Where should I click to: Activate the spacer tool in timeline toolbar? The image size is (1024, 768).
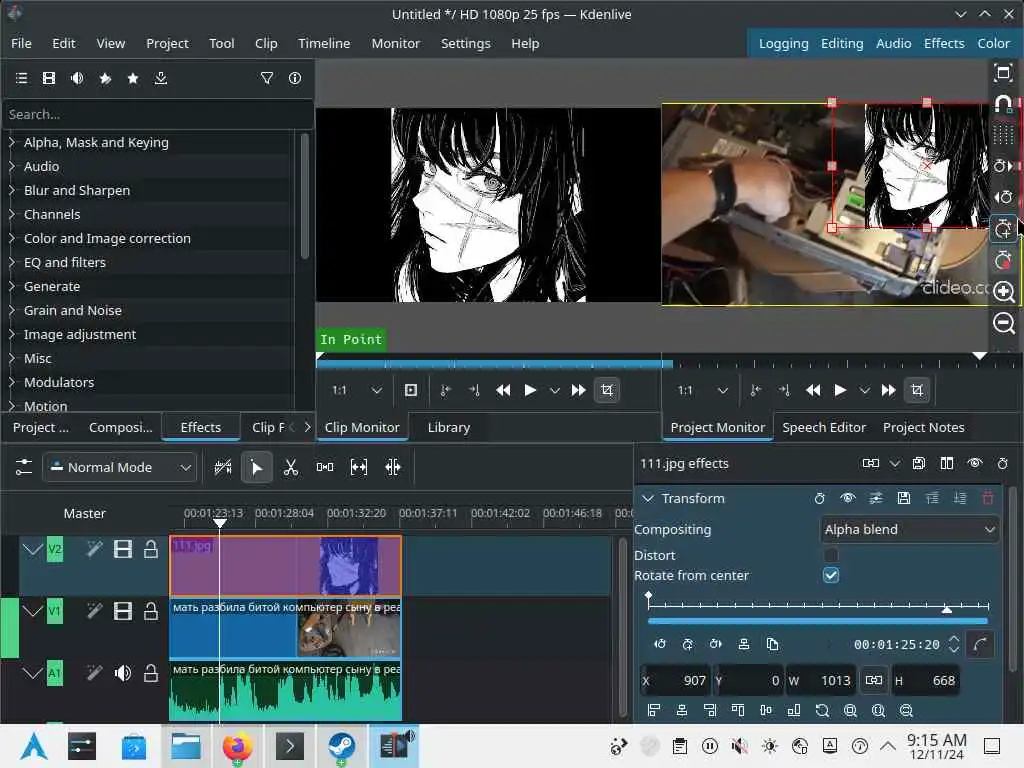325,467
